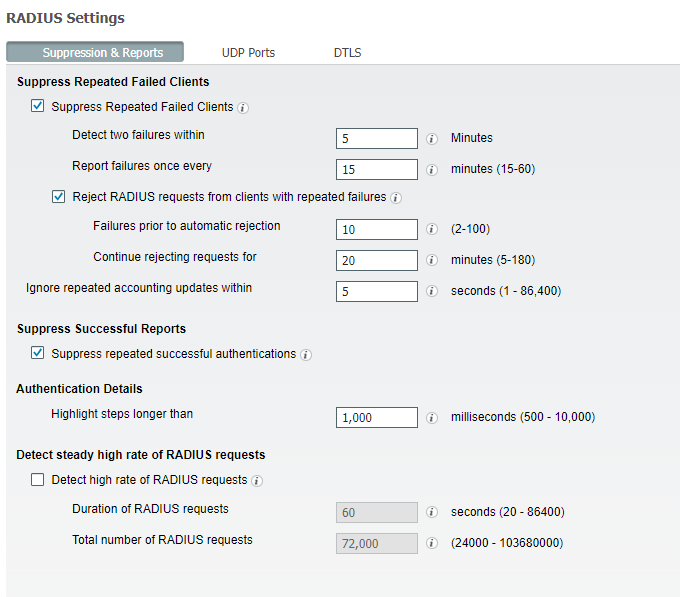Click Failures prior to automatic rejection field
The image size is (680, 597).
[x=377, y=229]
